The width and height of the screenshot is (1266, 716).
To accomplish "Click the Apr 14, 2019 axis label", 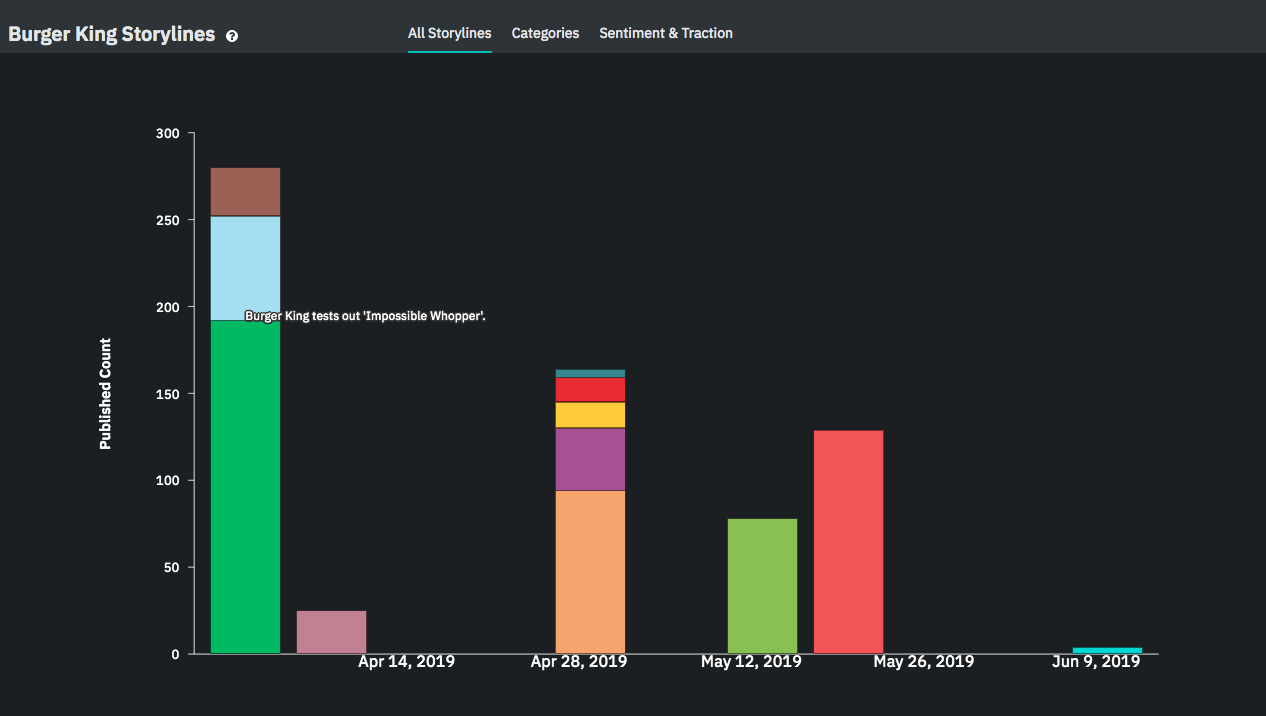I will tap(406, 662).
